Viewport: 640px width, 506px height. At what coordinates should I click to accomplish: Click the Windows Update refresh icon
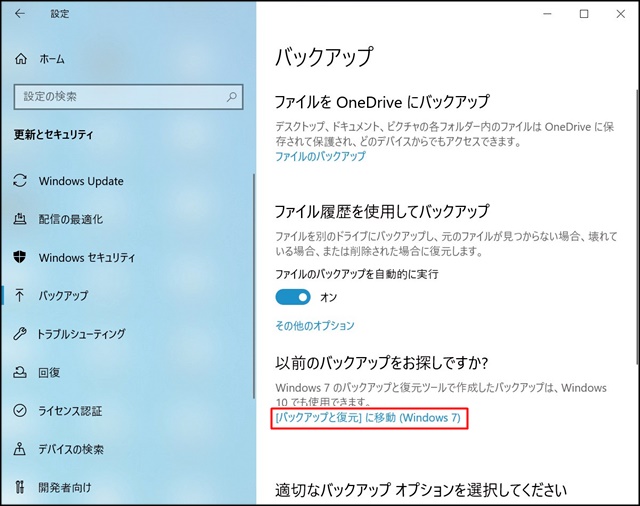coord(20,180)
